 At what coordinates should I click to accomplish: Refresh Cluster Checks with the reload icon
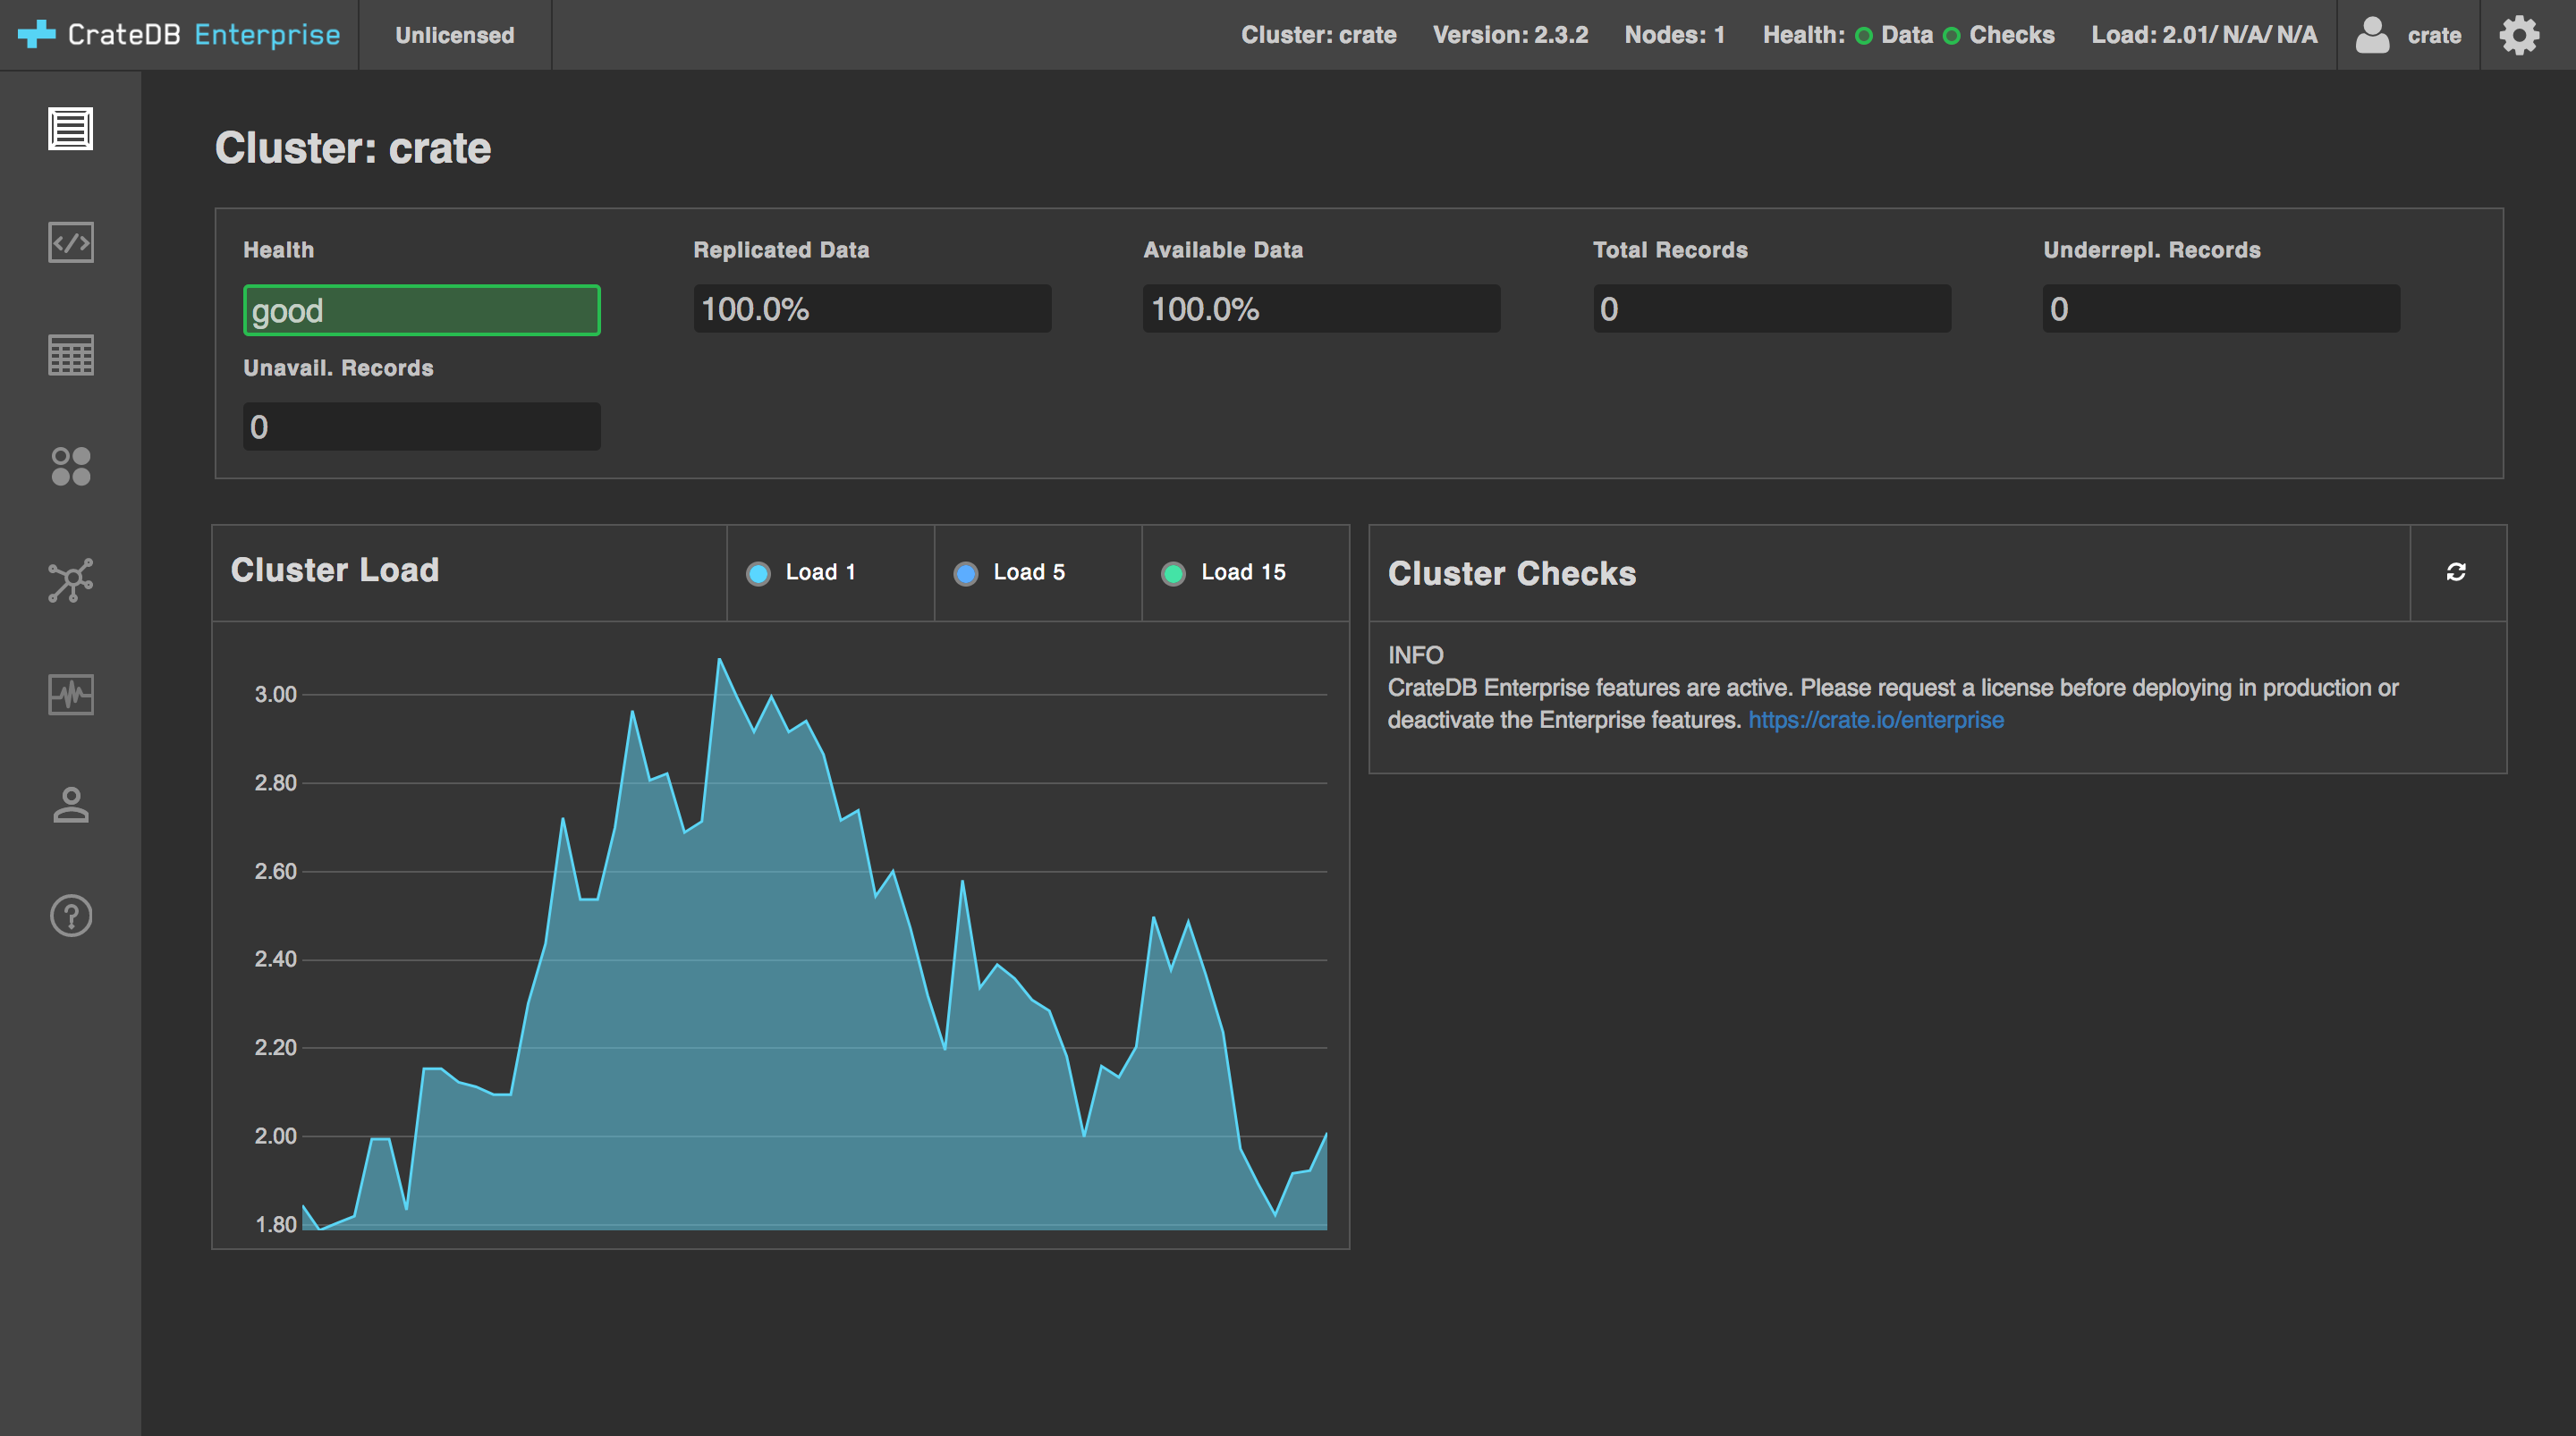point(2456,572)
